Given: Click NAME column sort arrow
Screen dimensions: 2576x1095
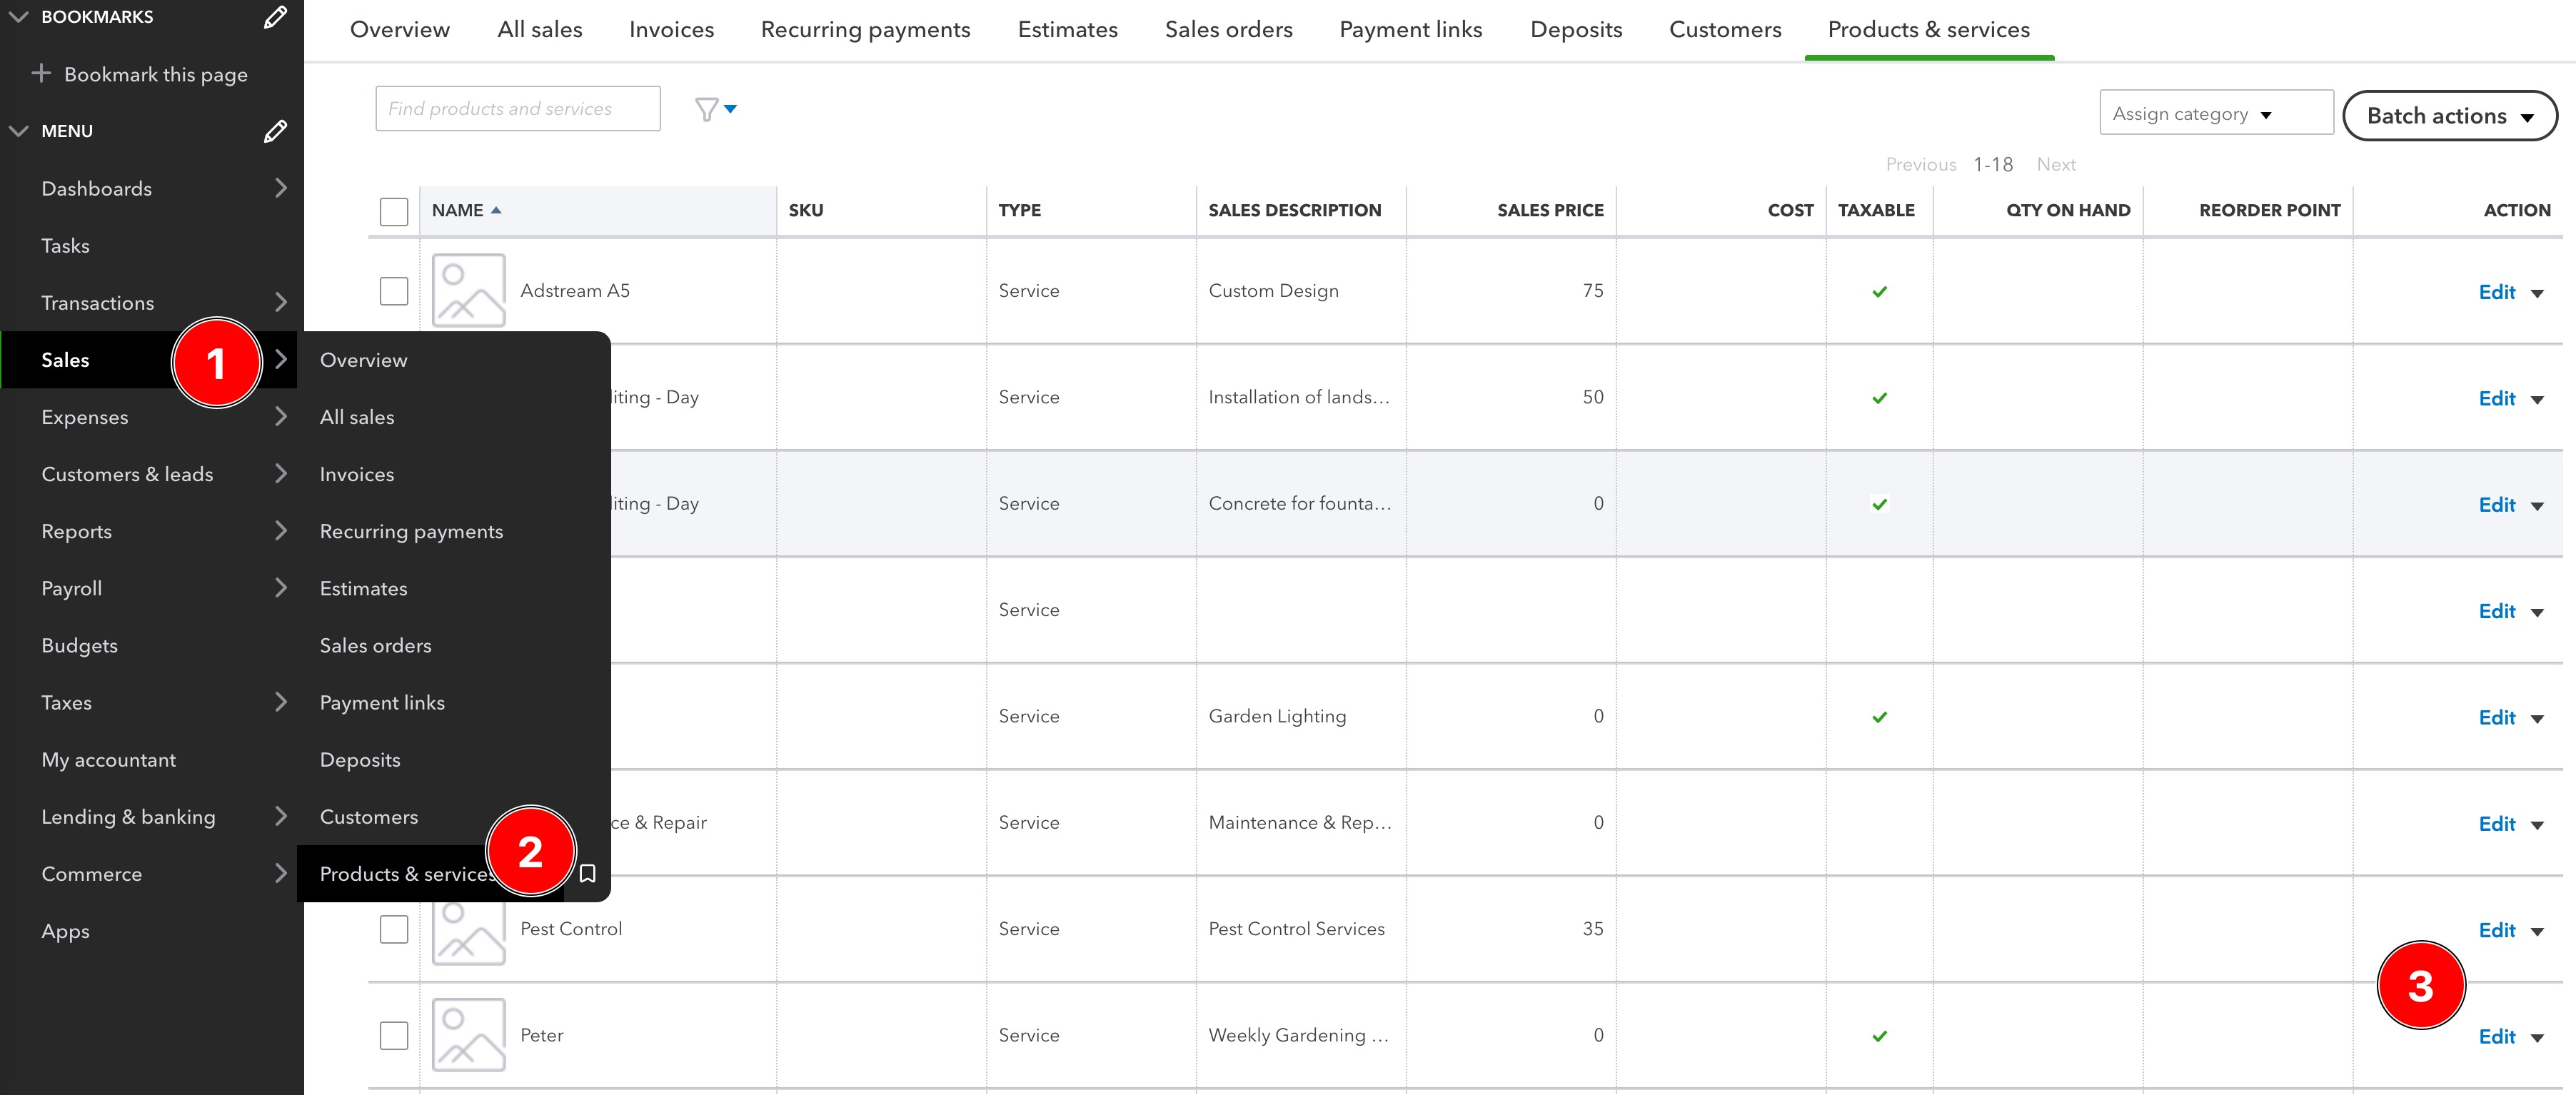Looking at the screenshot, I should tap(496, 210).
